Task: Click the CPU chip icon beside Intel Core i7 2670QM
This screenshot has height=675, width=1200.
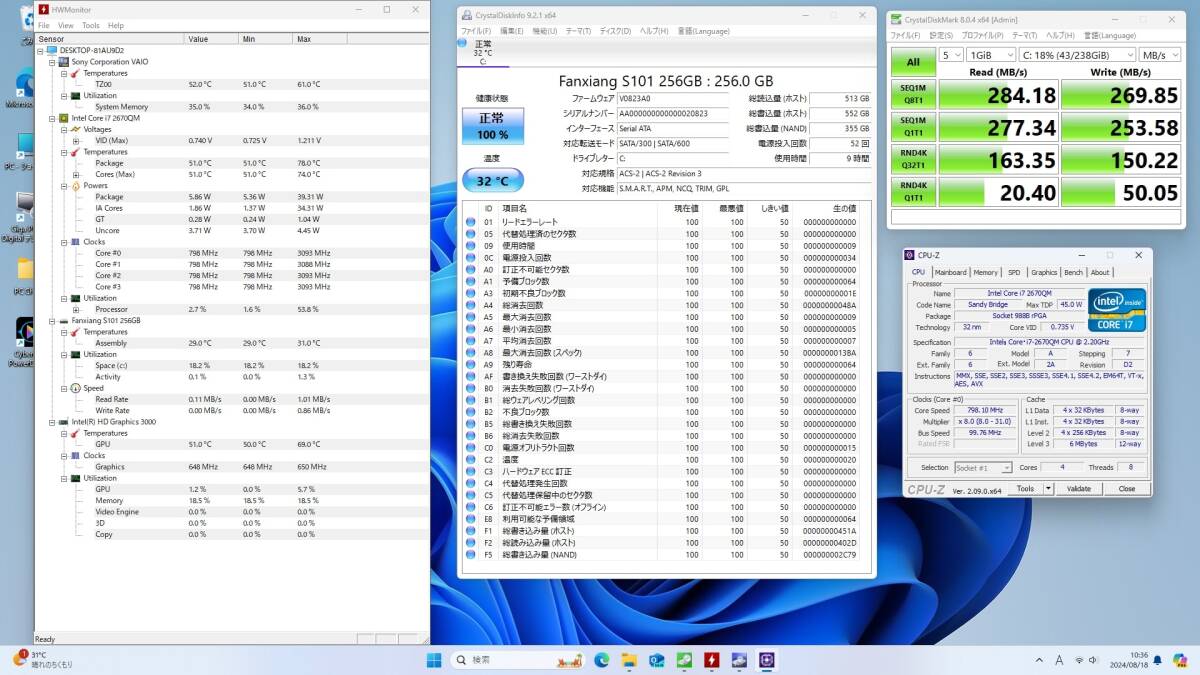Action: point(64,118)
